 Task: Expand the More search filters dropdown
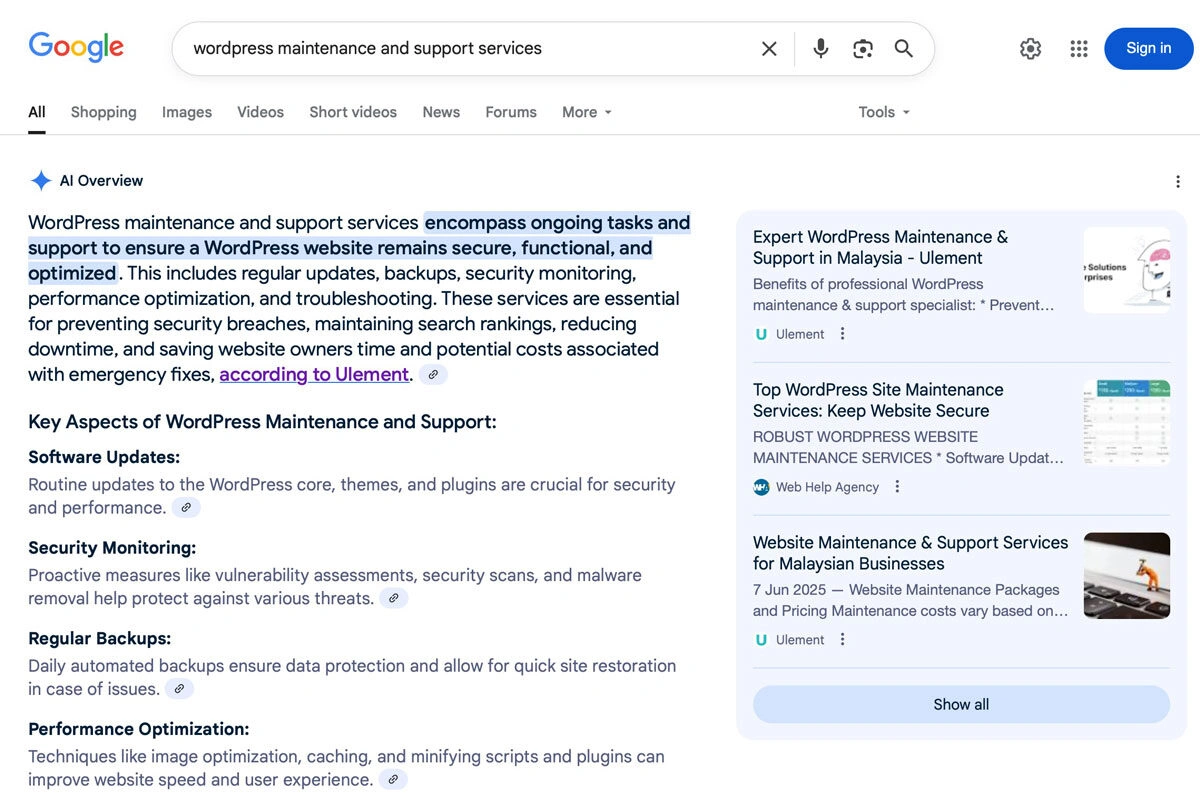(x=587, y=112)
